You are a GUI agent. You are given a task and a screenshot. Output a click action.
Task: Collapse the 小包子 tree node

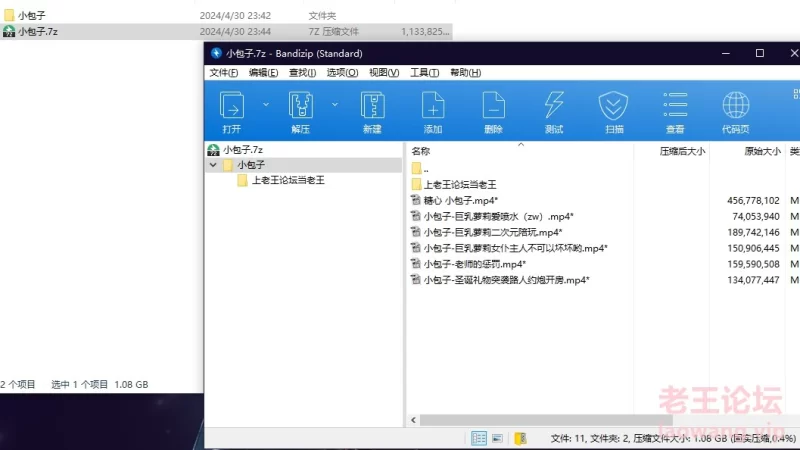[x=213, y=165]
